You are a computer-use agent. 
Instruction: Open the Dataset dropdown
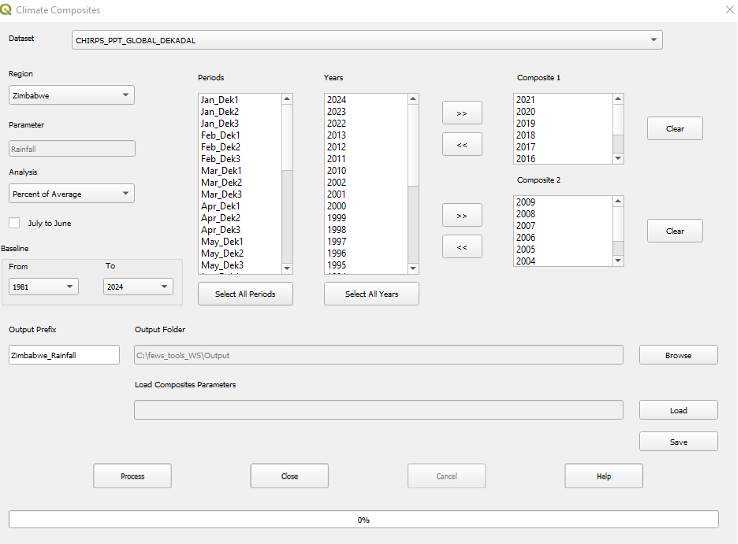click(x=368, y=40)
